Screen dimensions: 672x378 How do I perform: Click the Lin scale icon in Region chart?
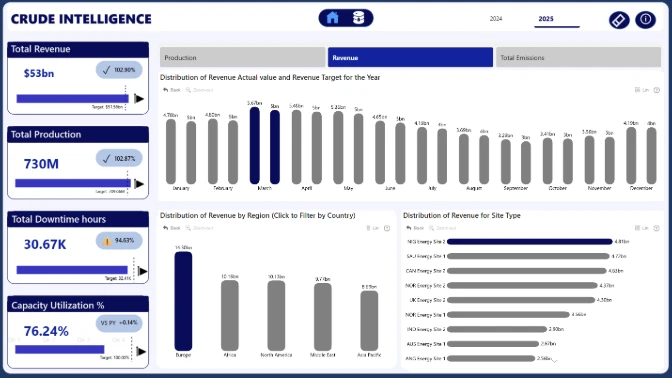373,228
